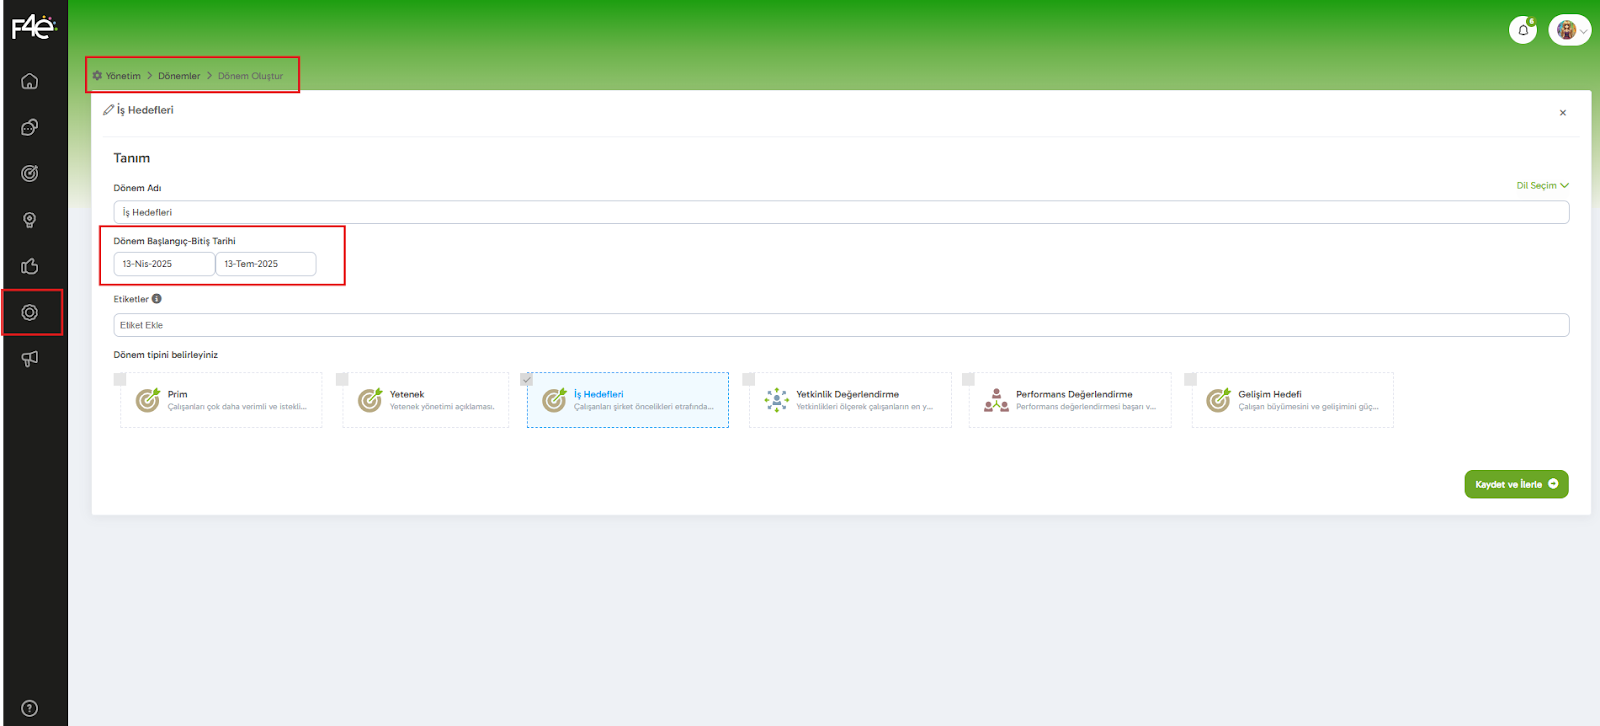
Task: Click the home icon in sidebar
Action: point(30,81)
